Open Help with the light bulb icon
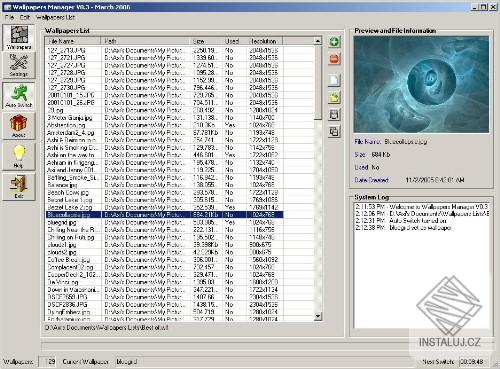Viewport: 500px width, 369px height. point(19,156)
